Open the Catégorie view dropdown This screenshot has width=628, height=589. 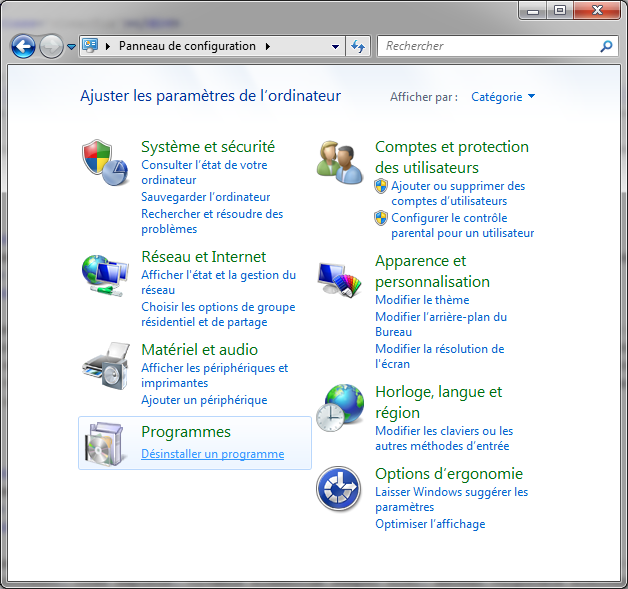503,97
